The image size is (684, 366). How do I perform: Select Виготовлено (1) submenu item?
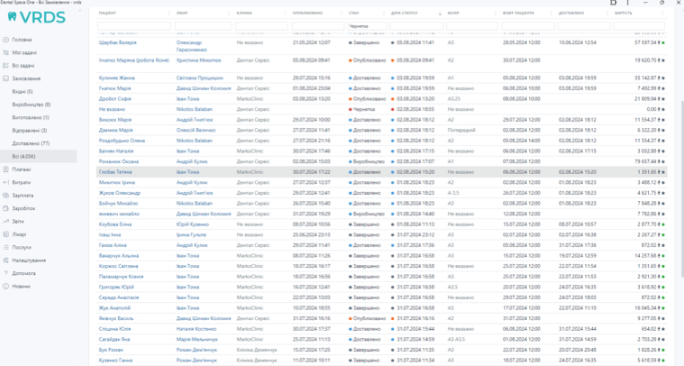(31, 117)
